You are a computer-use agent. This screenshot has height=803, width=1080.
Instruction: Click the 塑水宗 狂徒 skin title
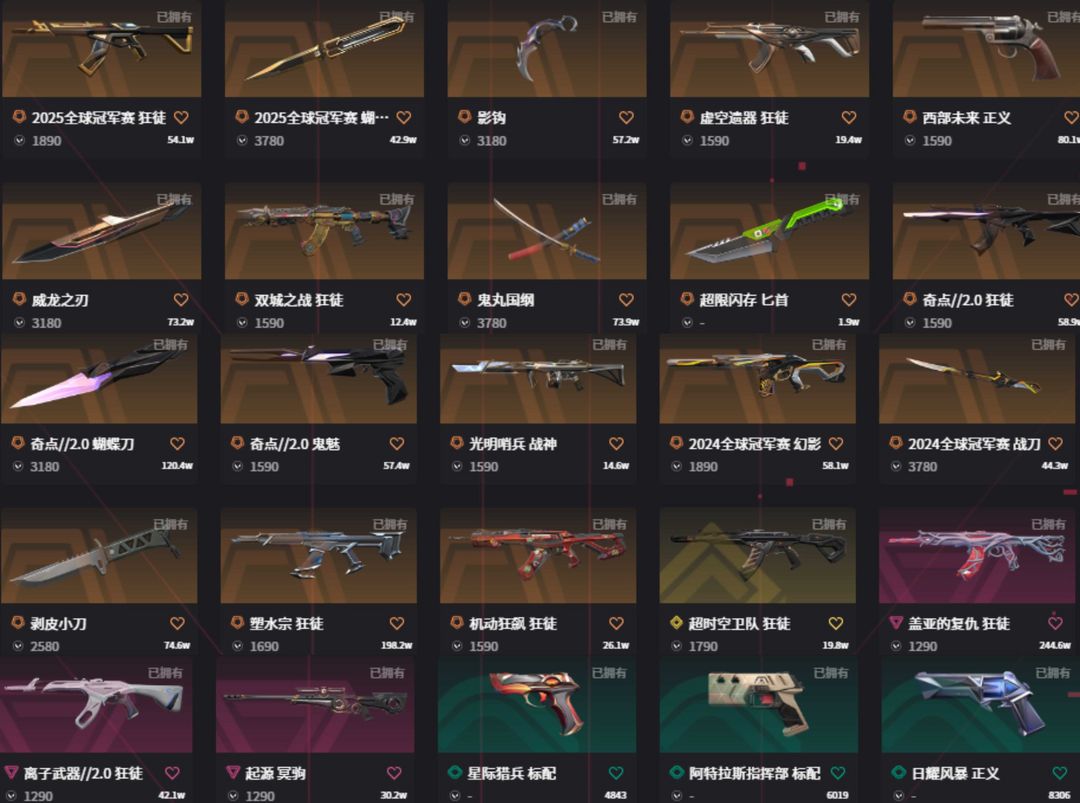click(286, 624)
